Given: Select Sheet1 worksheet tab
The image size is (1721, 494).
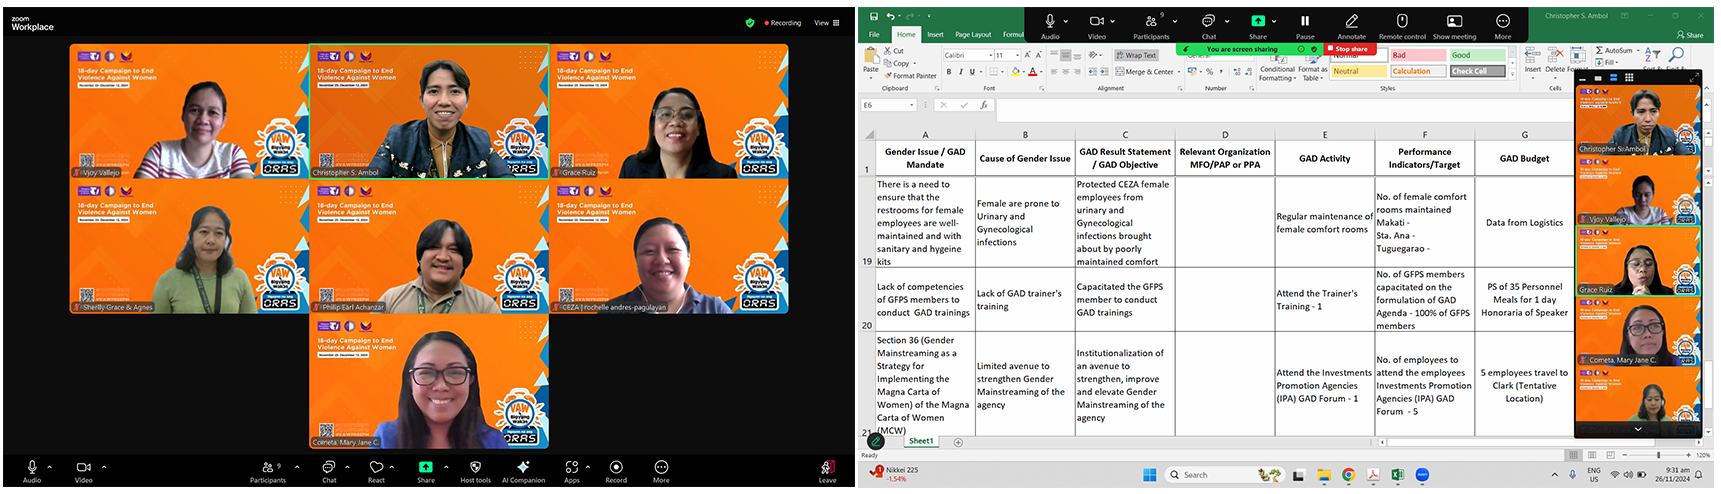Looking at the screenshot, I should point(921,441).
